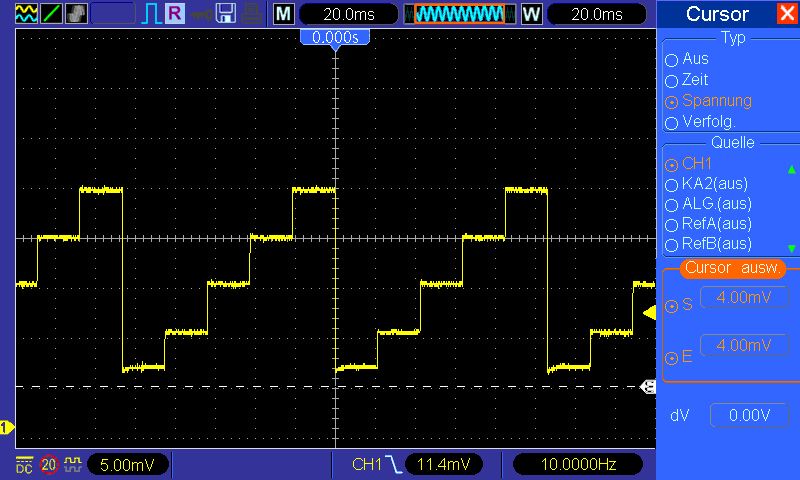Click the key lock icon

point(201,15)
